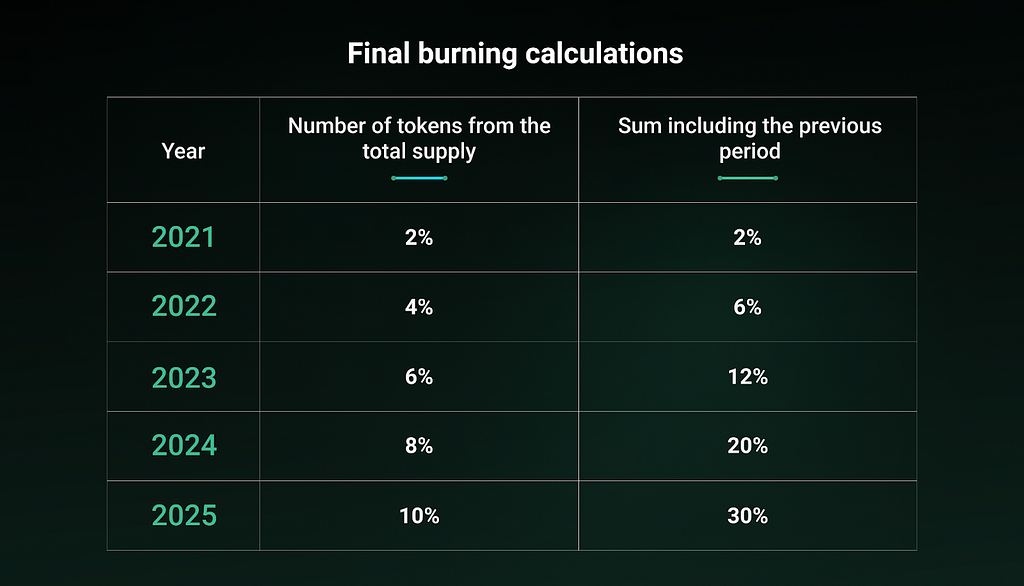
Task: Select the 2023 year cell
Action: (184, 378)
